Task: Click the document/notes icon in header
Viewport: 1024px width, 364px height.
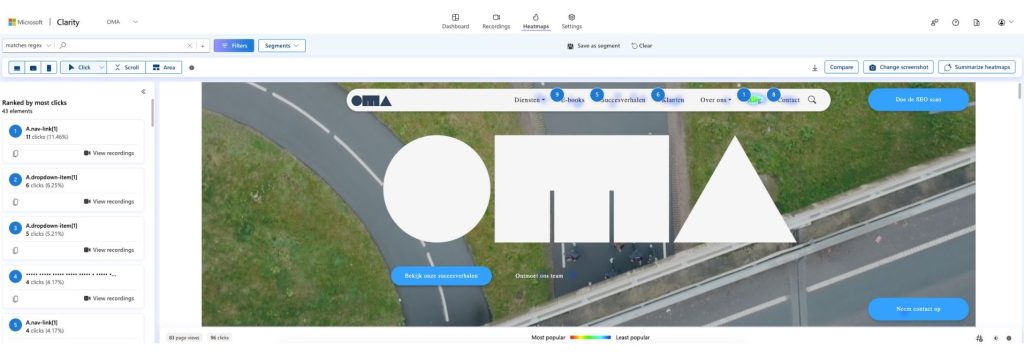Action: click(976, 22)
